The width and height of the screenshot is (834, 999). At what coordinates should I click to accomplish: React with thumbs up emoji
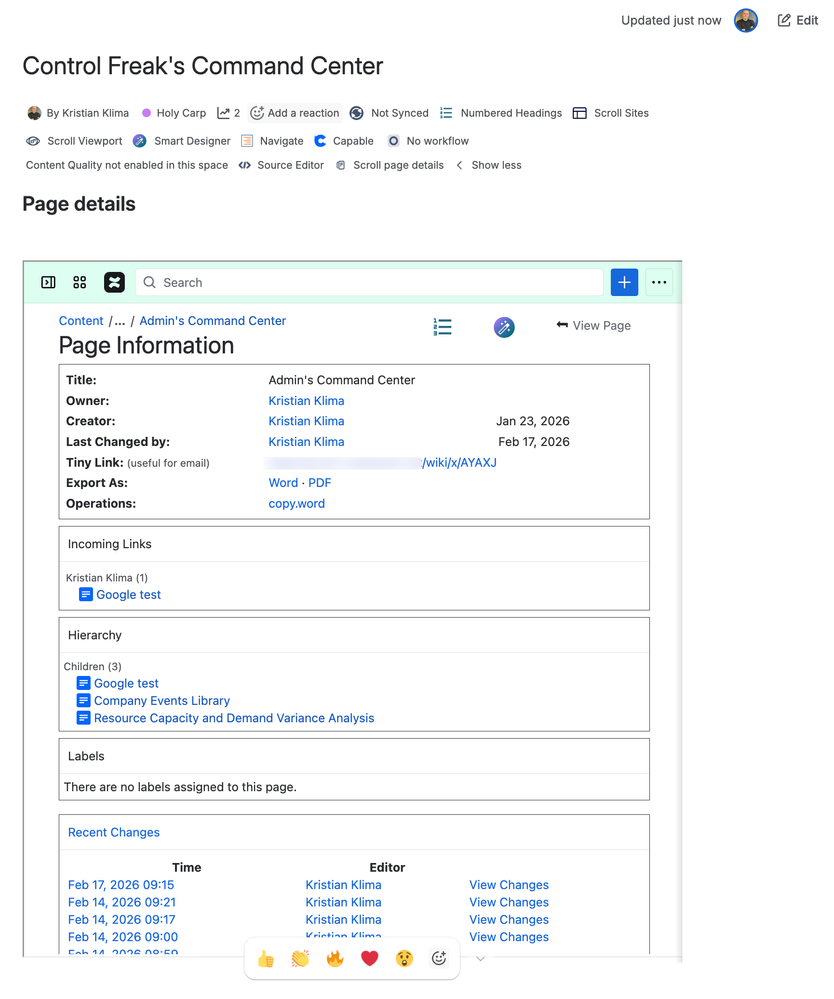click(x=266, y=958)
